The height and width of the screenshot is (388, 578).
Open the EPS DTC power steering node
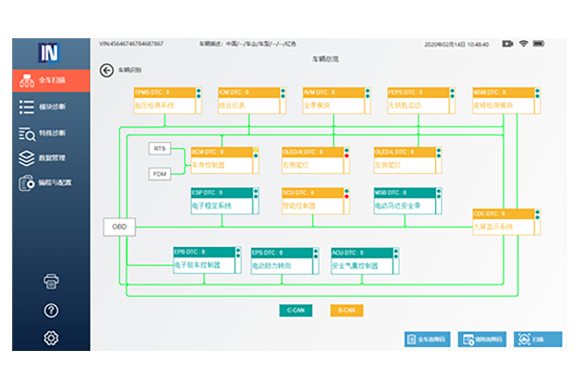[285, 261]
